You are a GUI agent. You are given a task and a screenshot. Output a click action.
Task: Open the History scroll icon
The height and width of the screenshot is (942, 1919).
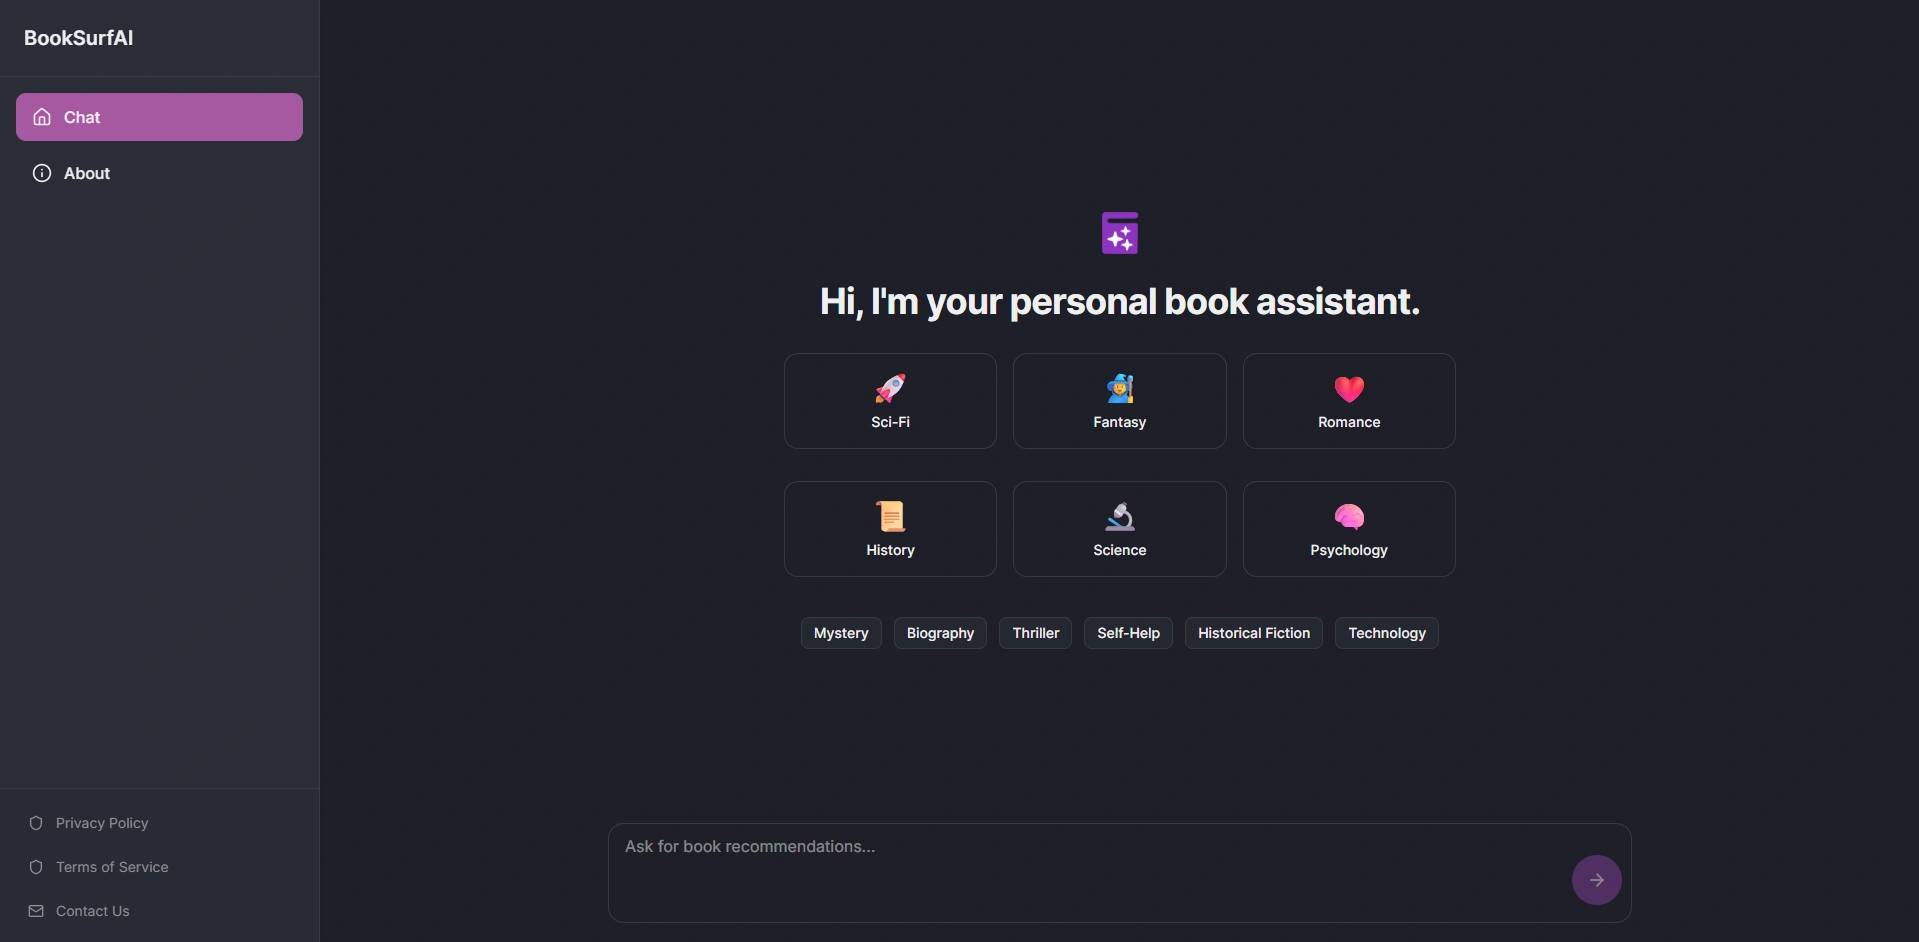coord(889,515)
